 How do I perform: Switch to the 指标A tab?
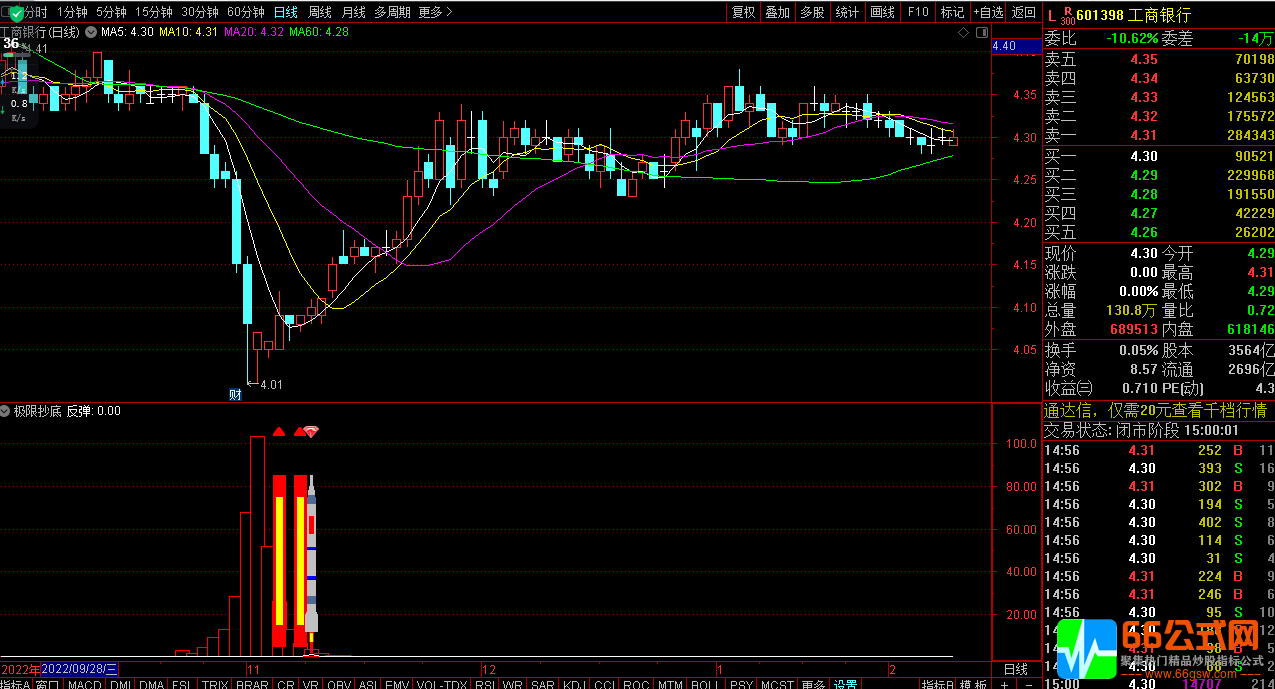pyautogui.click(x=15, y=684)
